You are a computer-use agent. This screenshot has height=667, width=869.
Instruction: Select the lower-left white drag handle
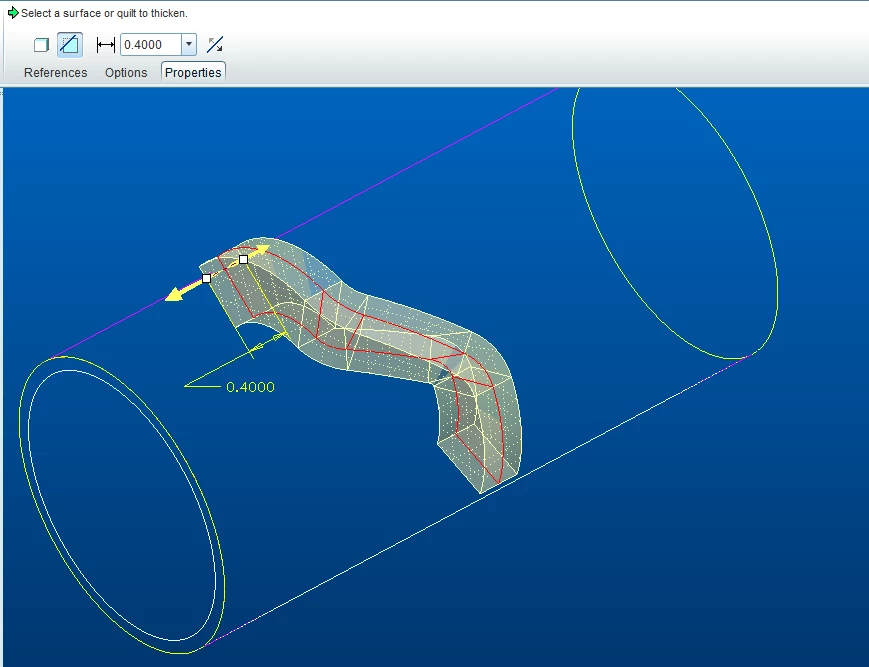point(206,279)
